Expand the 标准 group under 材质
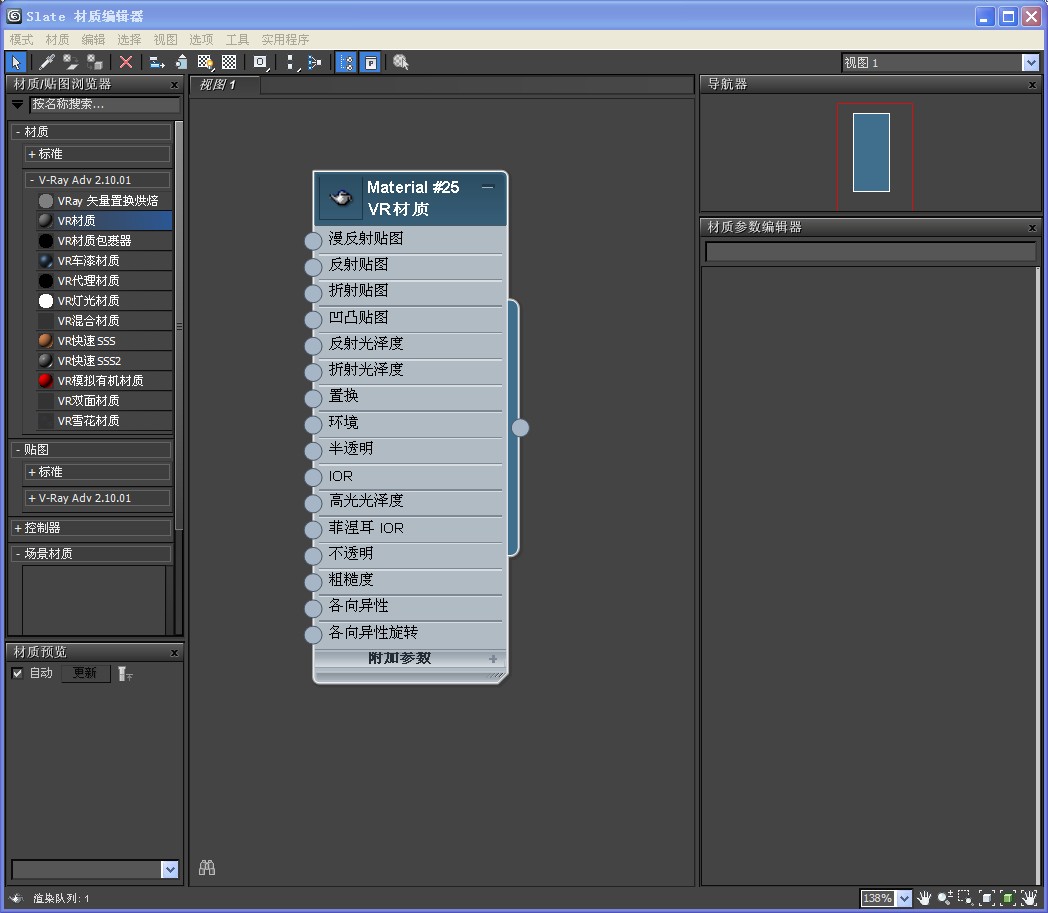Image resolution: width=1048 pixels, height=913 pixels. 31,154
